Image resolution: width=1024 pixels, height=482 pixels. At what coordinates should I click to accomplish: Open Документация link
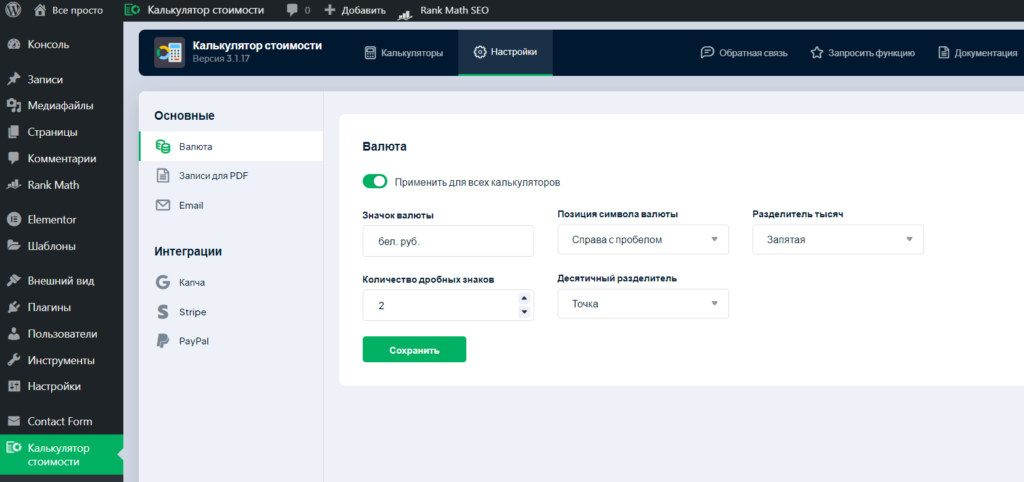978,53
